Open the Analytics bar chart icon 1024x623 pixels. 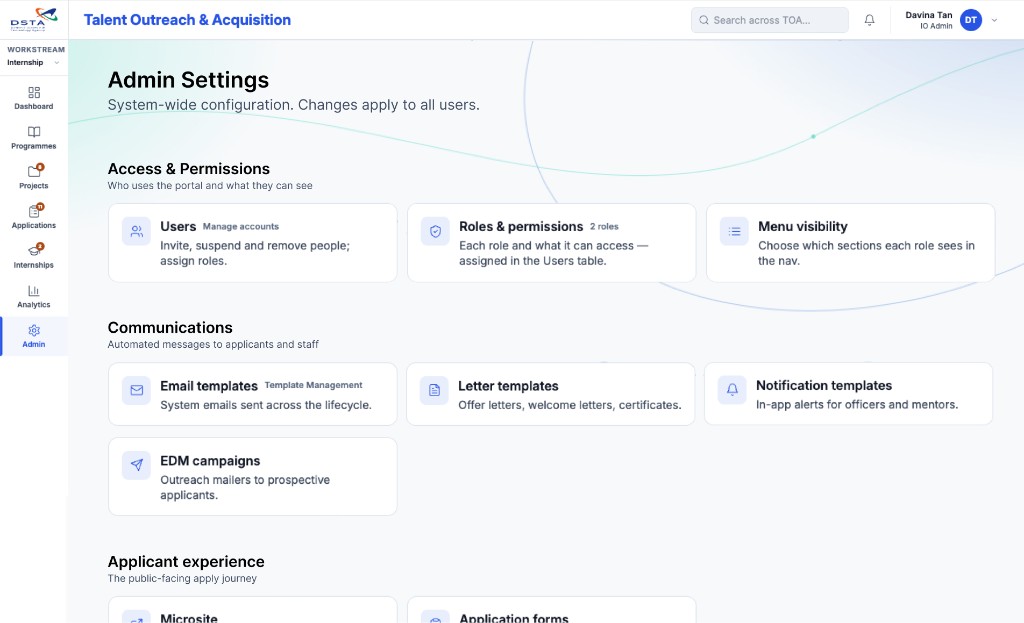(x=34, y=291)
